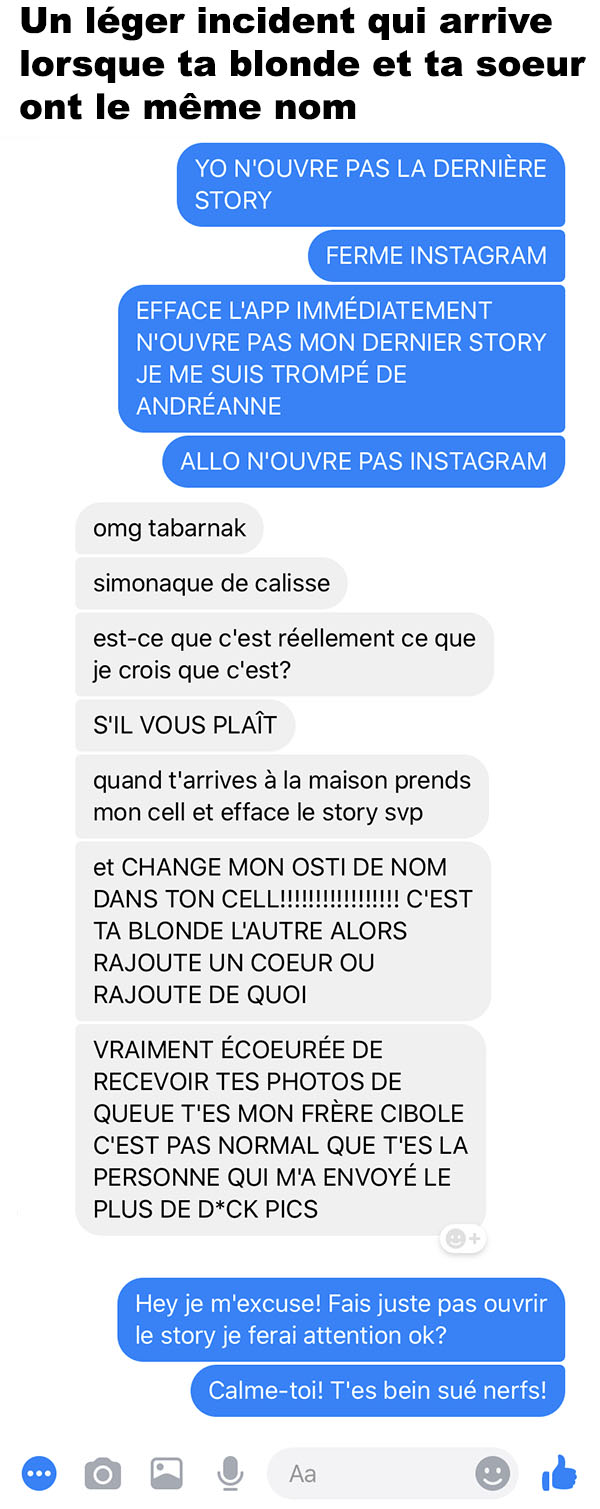Select the 'S'IL VOUS PLAÎT' message
Screen dimensions: 600x1509
coord(185,725)
